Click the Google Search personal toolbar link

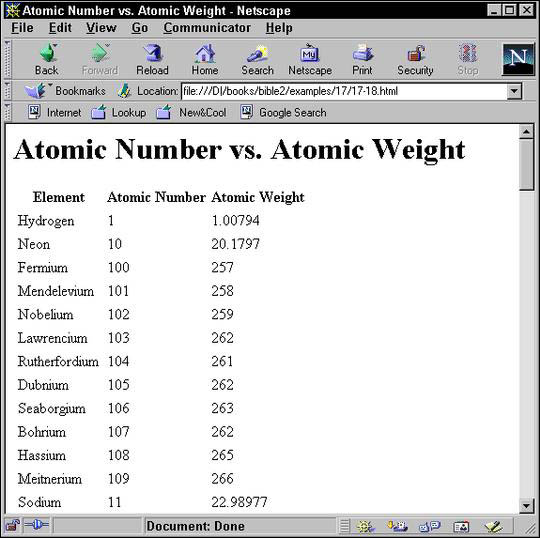point(283,112)
